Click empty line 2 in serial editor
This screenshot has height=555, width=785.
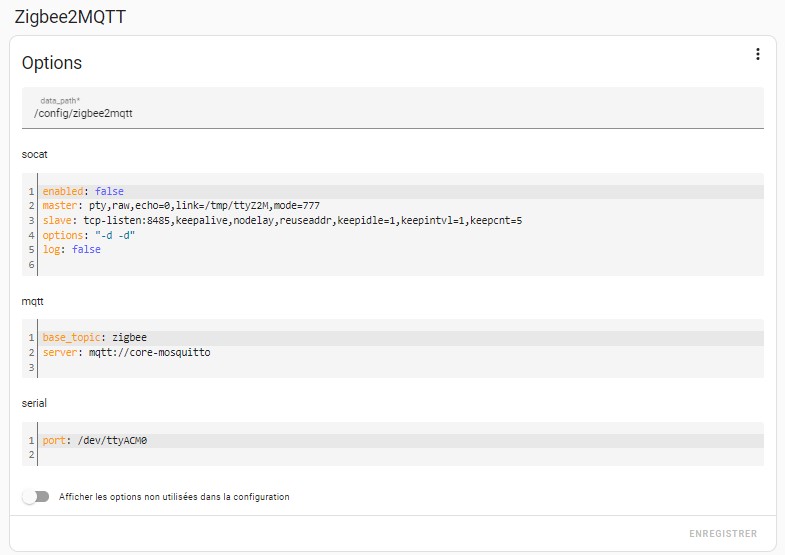[x=401, y=455]
